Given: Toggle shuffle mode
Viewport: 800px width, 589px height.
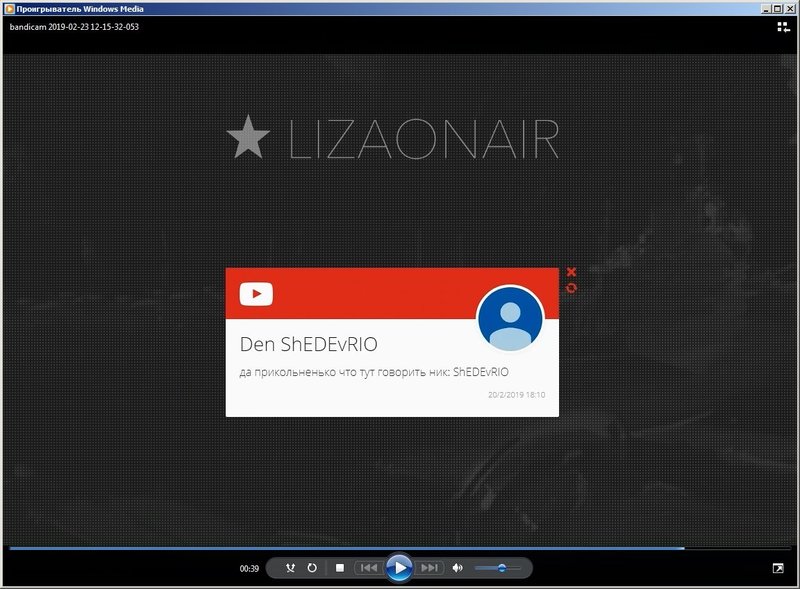Looking at the screenshot, I should point(290,568).
